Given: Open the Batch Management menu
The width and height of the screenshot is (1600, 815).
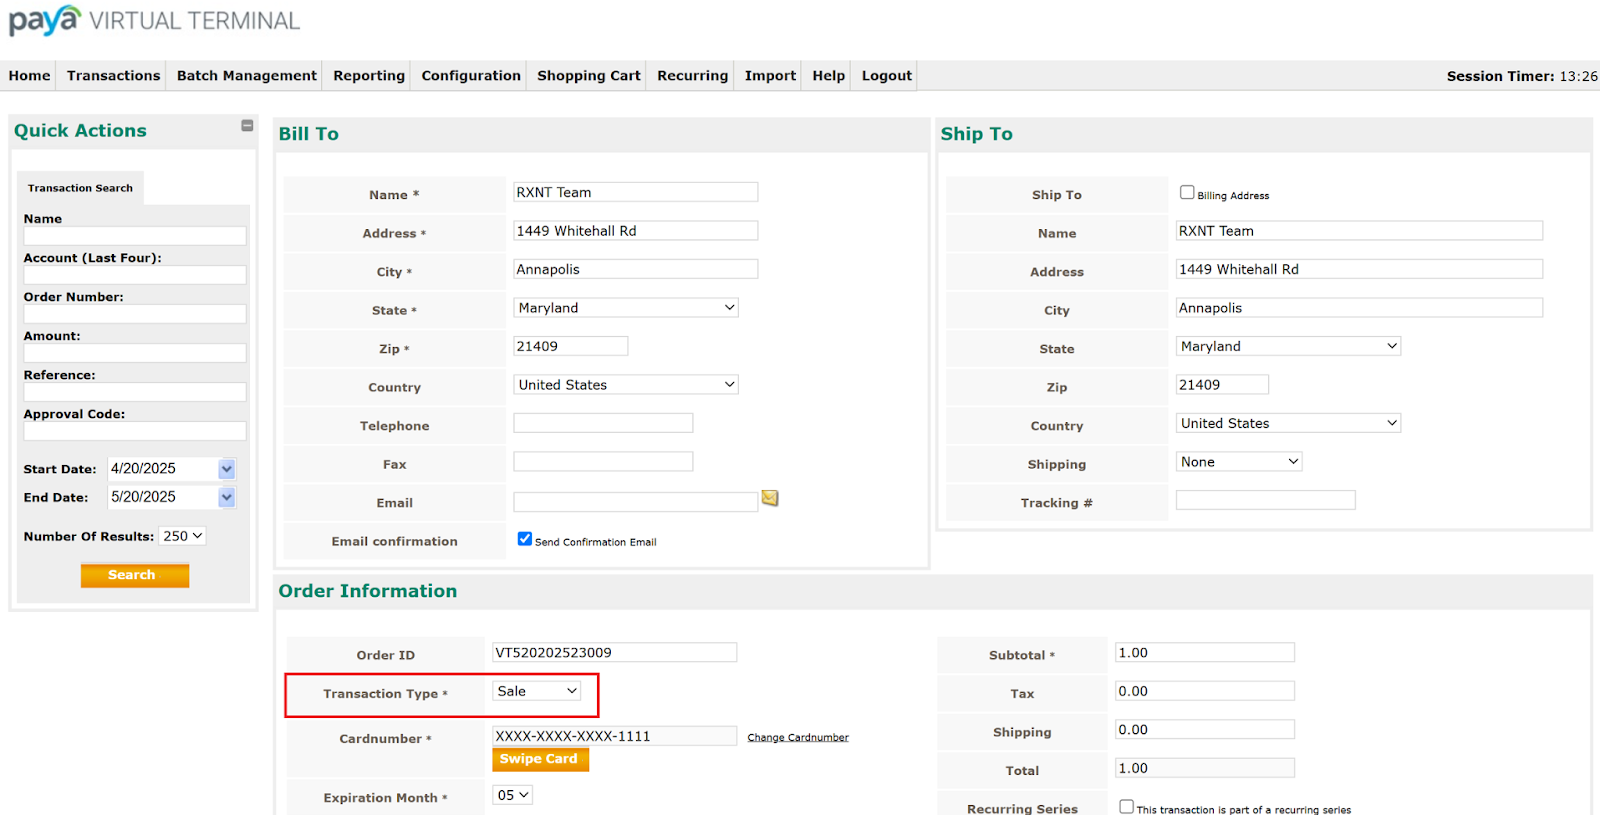Looking at the screenshot, I should (246, 76).
